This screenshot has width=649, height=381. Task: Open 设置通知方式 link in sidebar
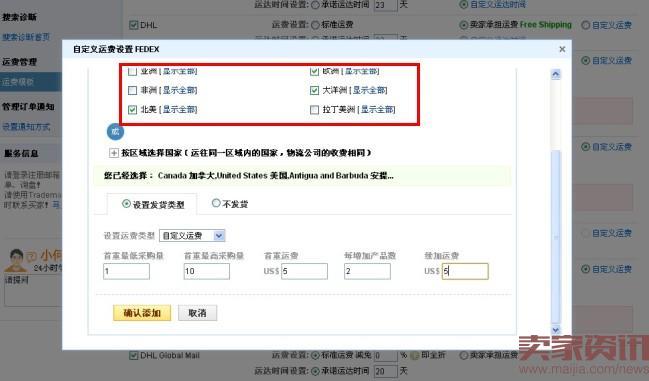(x=26, y=127)
